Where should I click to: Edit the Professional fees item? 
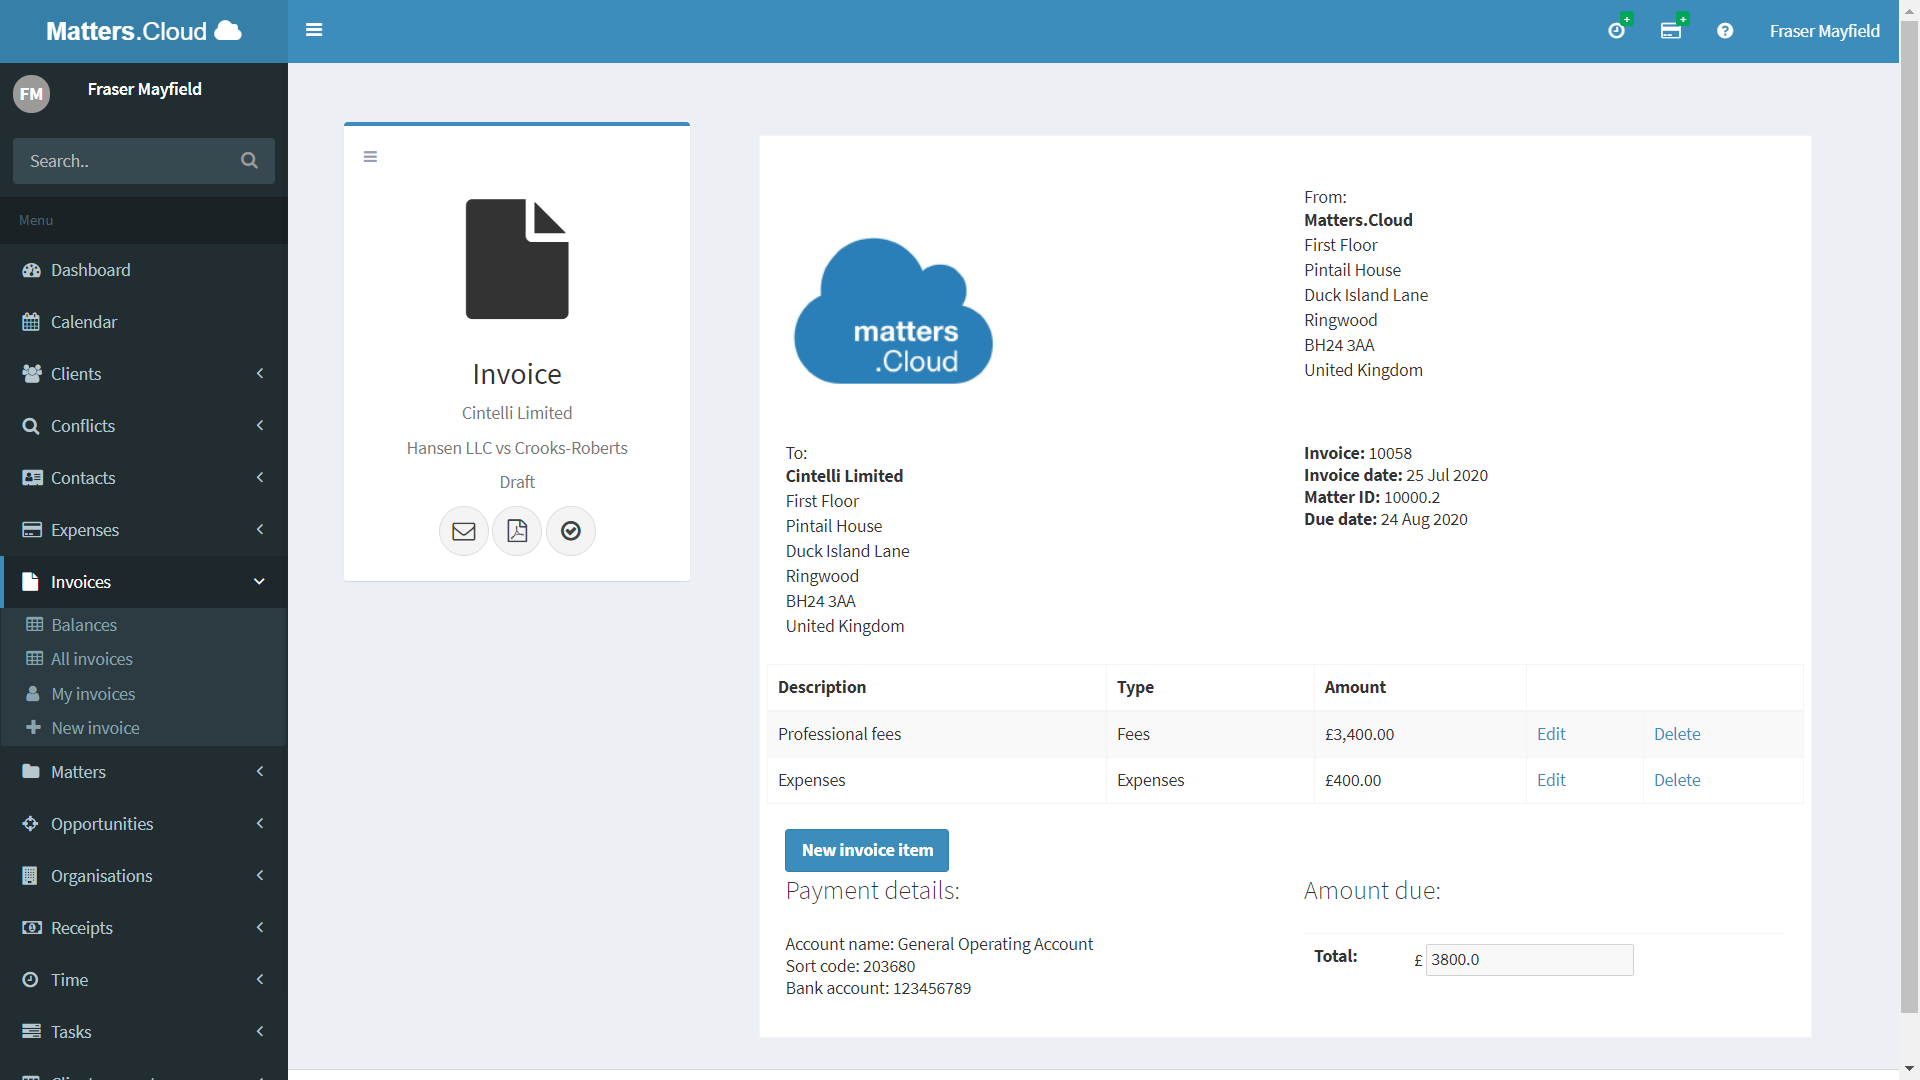coord(1551,734)
